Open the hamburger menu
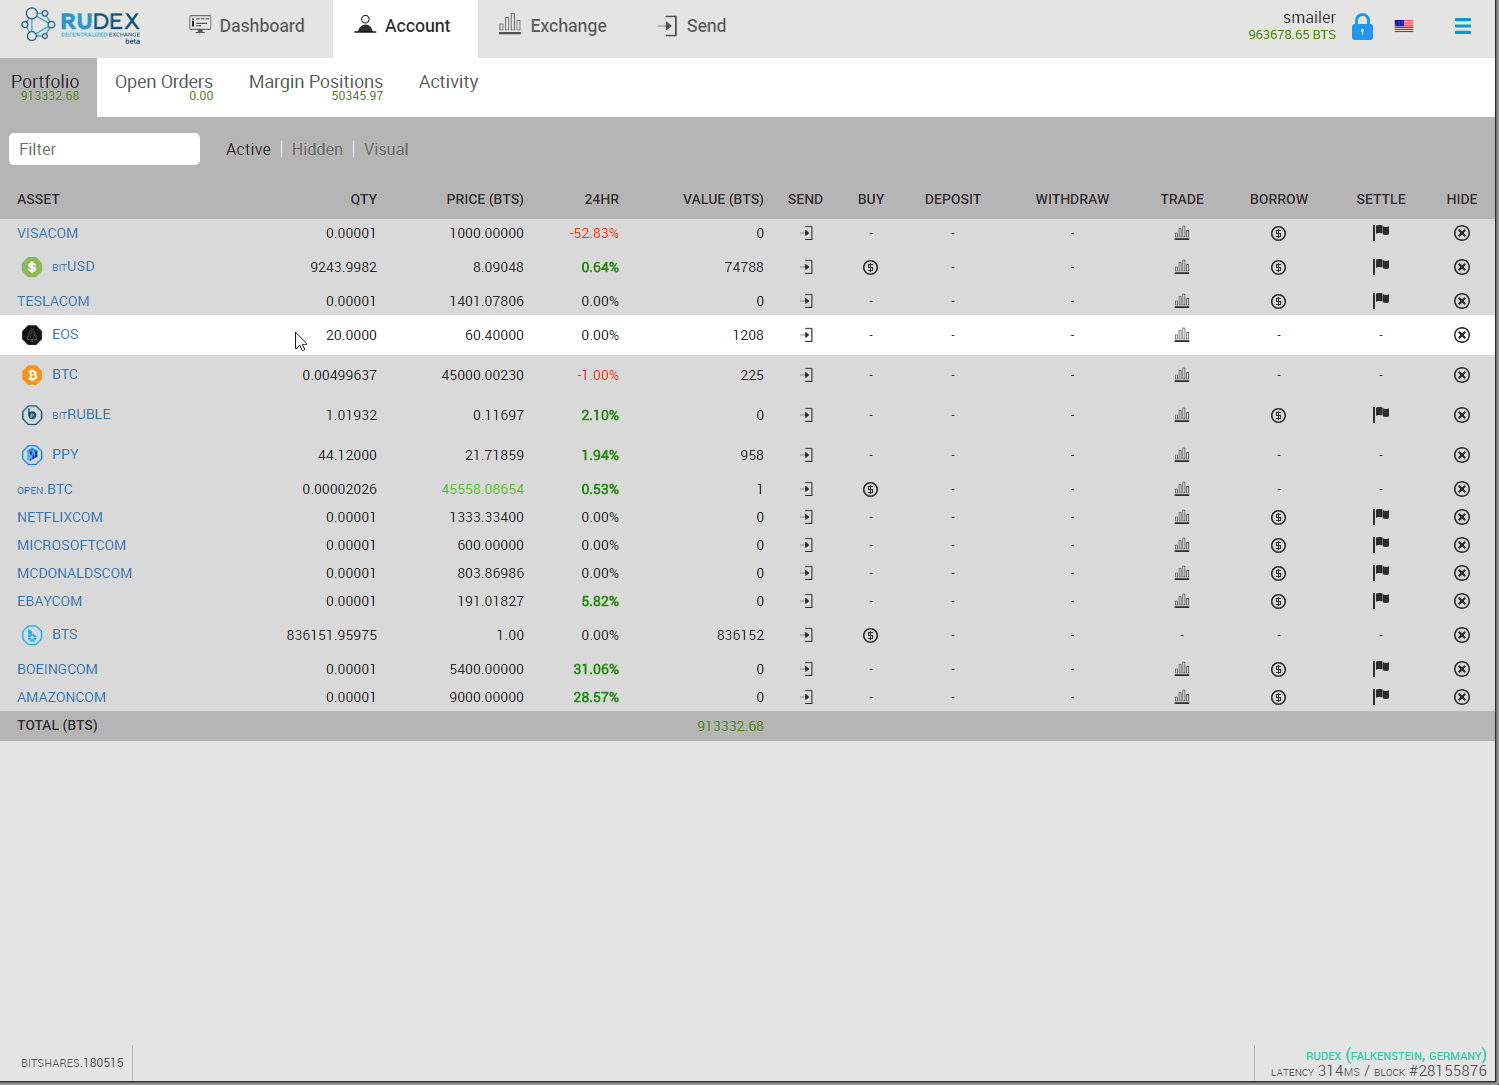Viewport: 1499px width, 1085px height. click(x=1462, y=26)
